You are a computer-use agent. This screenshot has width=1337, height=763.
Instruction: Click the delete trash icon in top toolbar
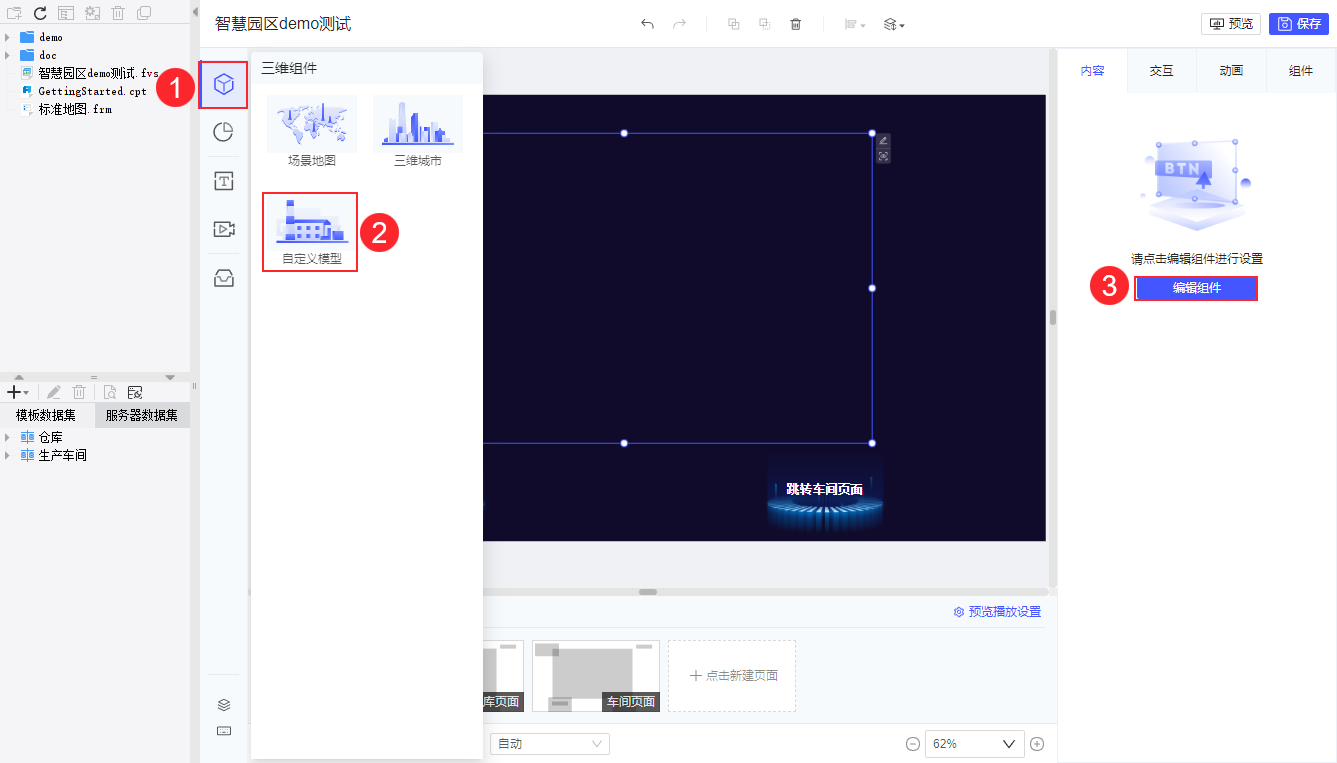coord(796,24)
